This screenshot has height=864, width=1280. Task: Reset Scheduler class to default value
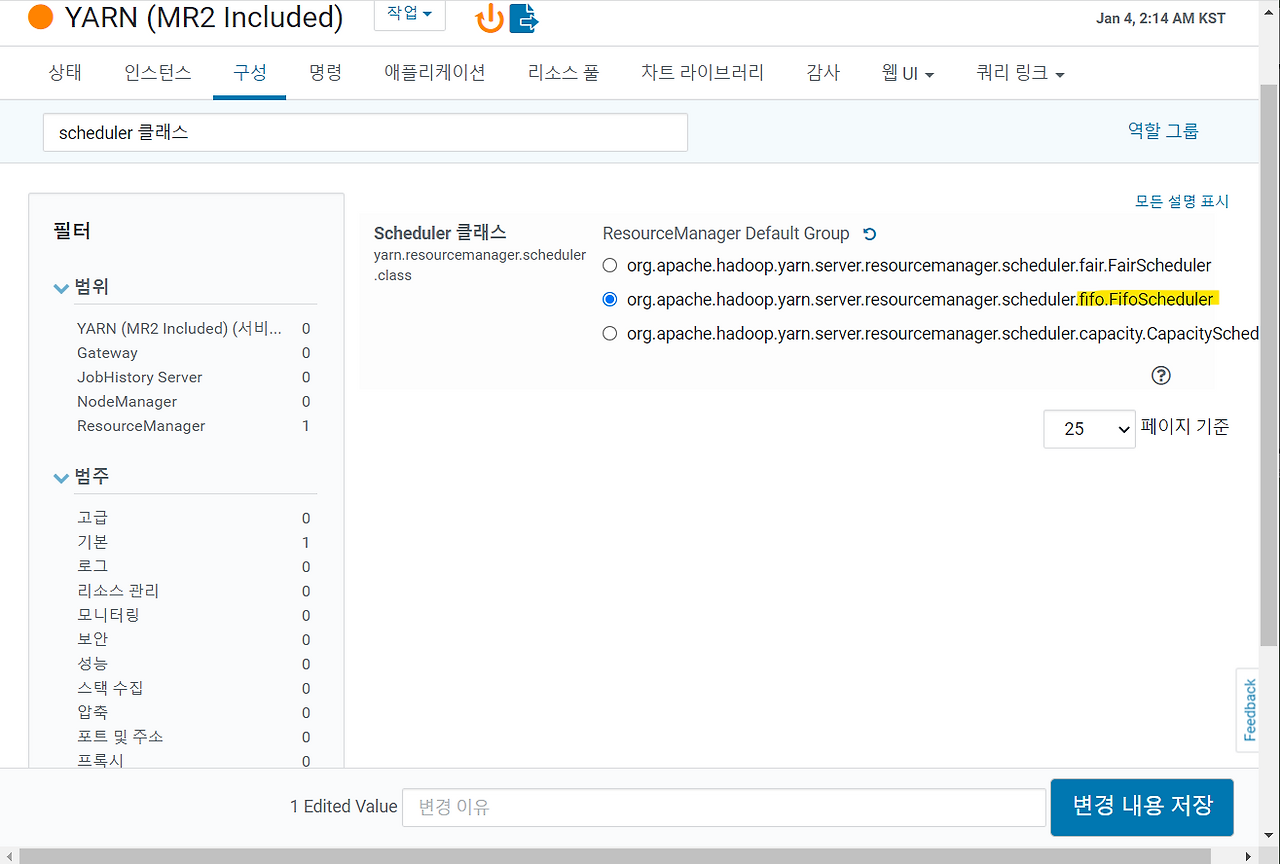pos(869,234)
